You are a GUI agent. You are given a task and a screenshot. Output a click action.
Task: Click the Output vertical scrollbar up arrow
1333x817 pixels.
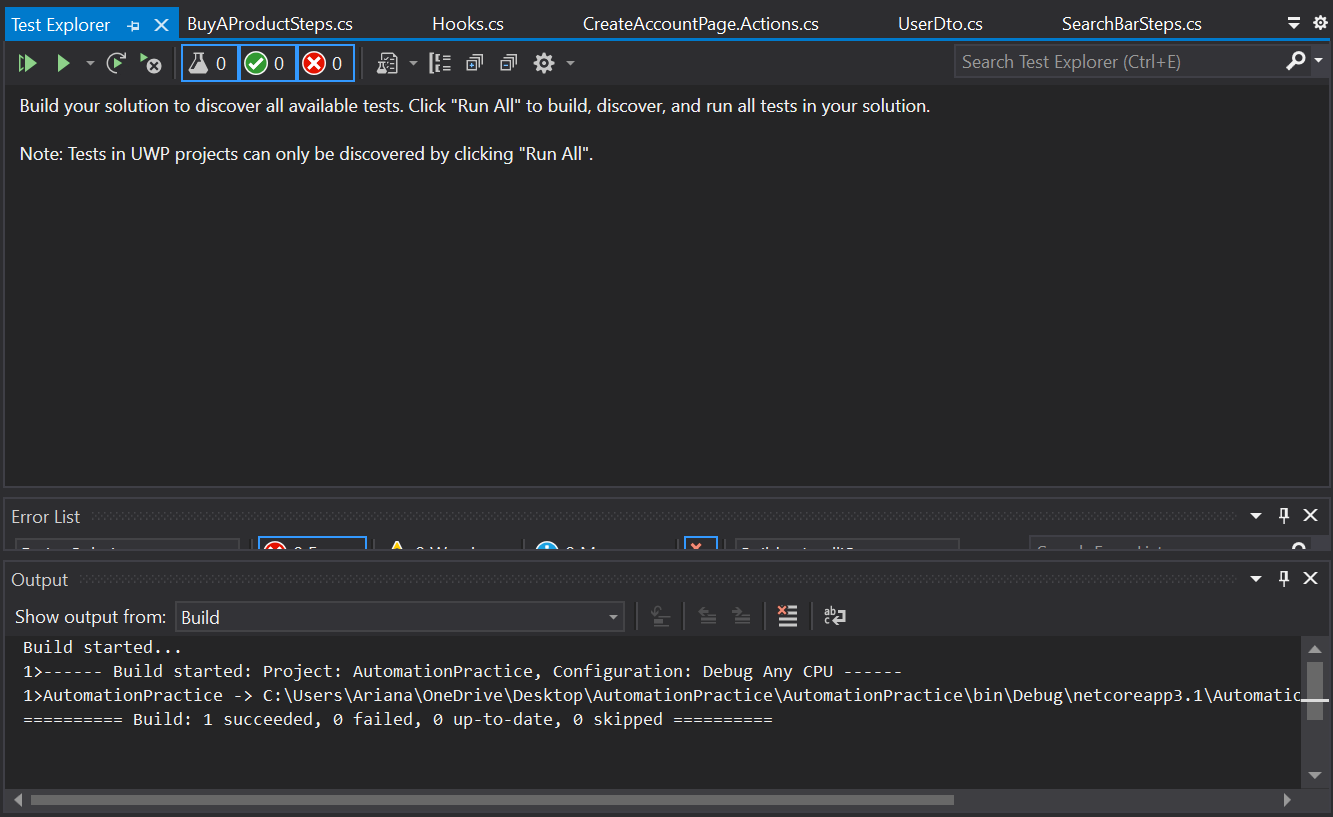(1315, 649)
